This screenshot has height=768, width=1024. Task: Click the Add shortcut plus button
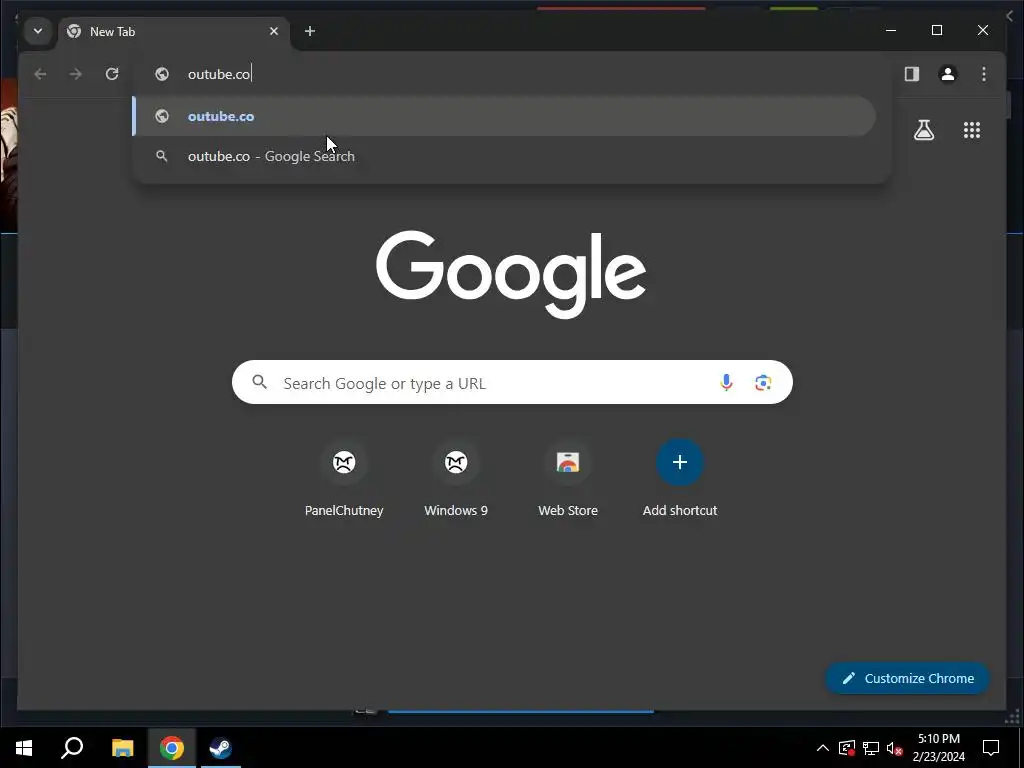click(x=680, y=462)
